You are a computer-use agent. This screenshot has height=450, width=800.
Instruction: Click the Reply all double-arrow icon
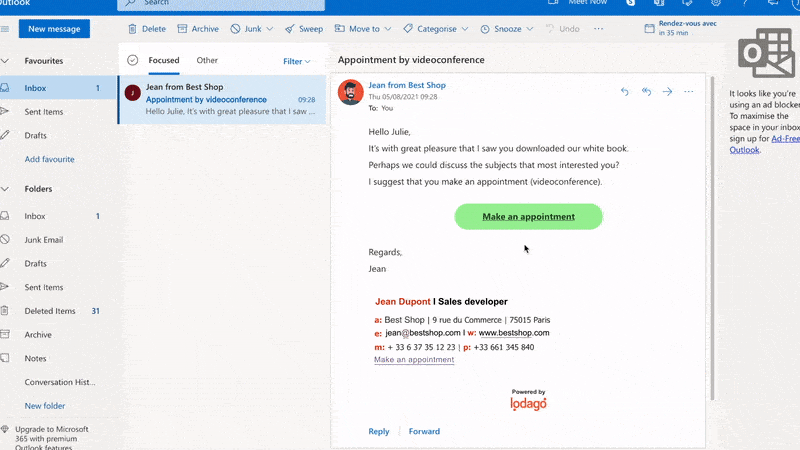coord(646,91)
